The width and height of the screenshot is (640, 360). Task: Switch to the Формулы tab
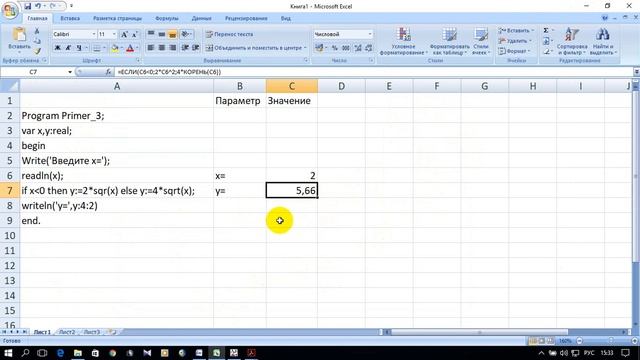tap(167, 18)
